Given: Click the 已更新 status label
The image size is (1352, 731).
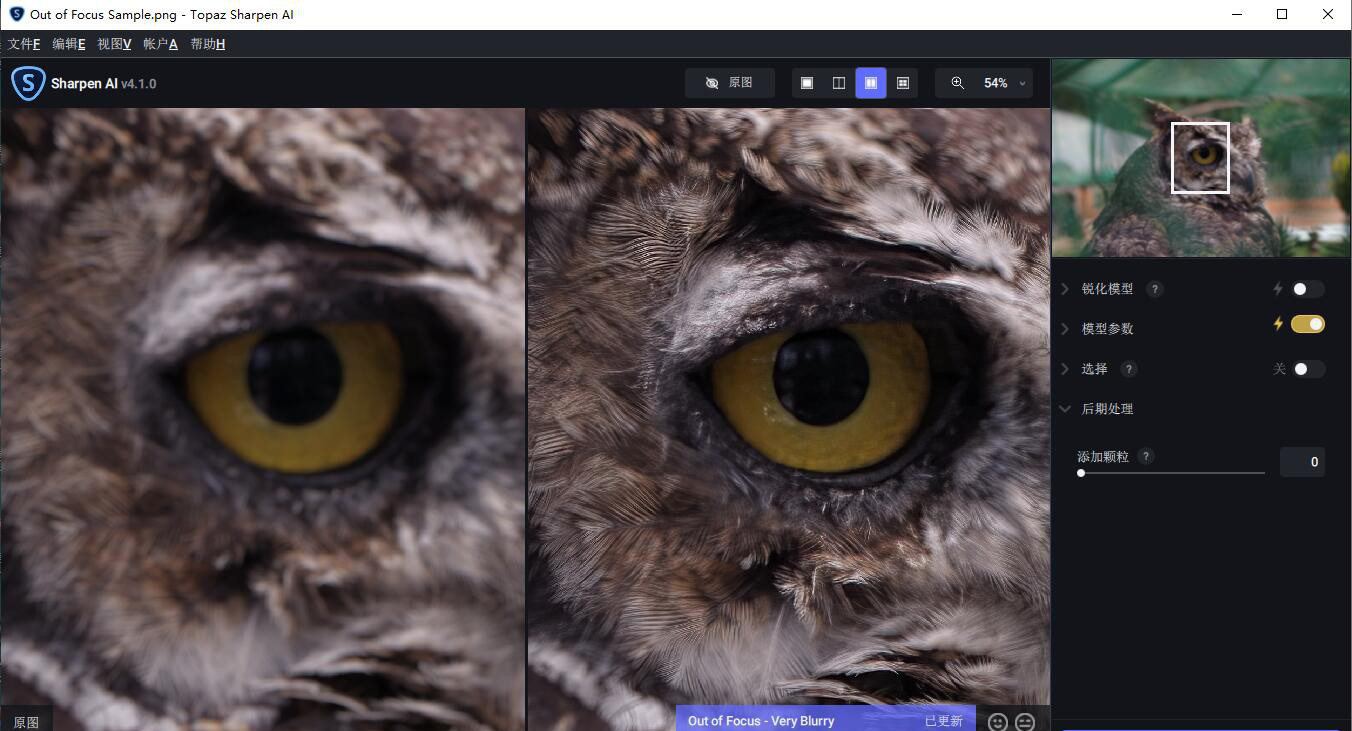Looking at the screenshot, I should [943, 721].
